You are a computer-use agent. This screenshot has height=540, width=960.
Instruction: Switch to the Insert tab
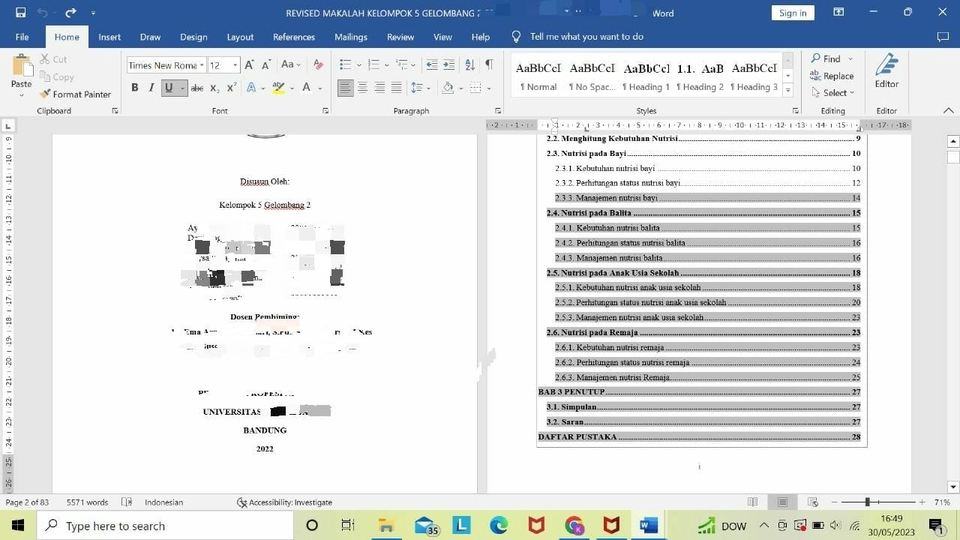tap(109, 37)
